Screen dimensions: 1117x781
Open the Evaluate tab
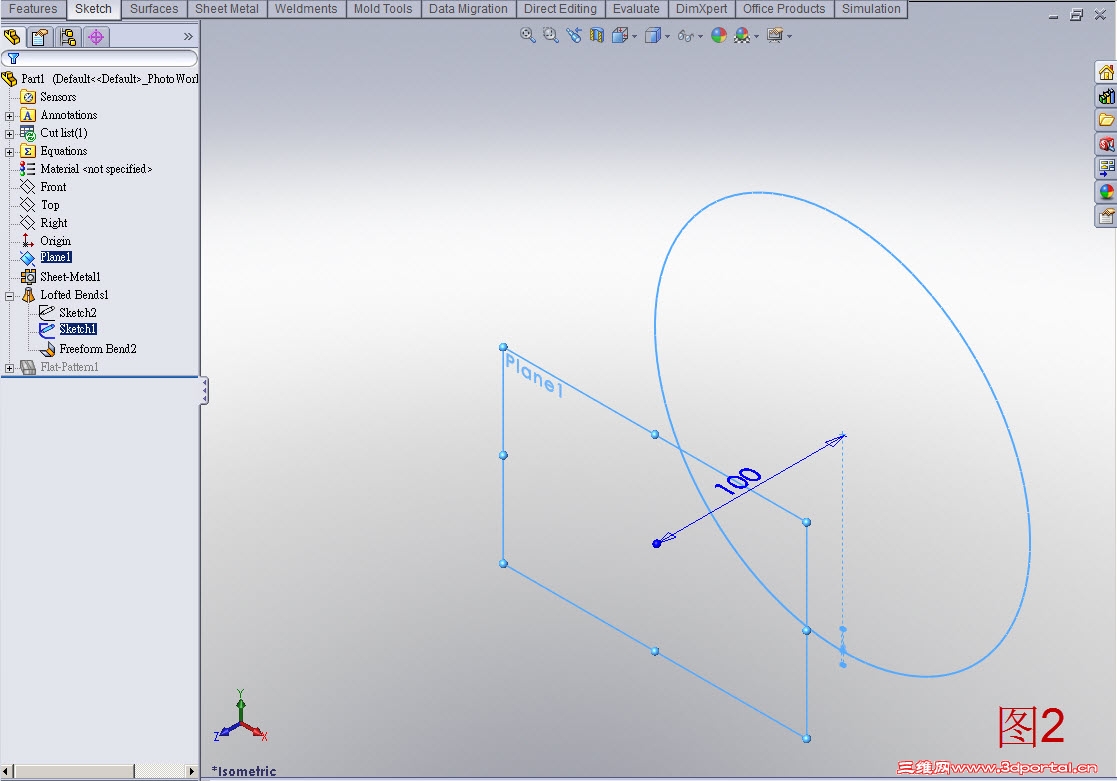point(636,9)
